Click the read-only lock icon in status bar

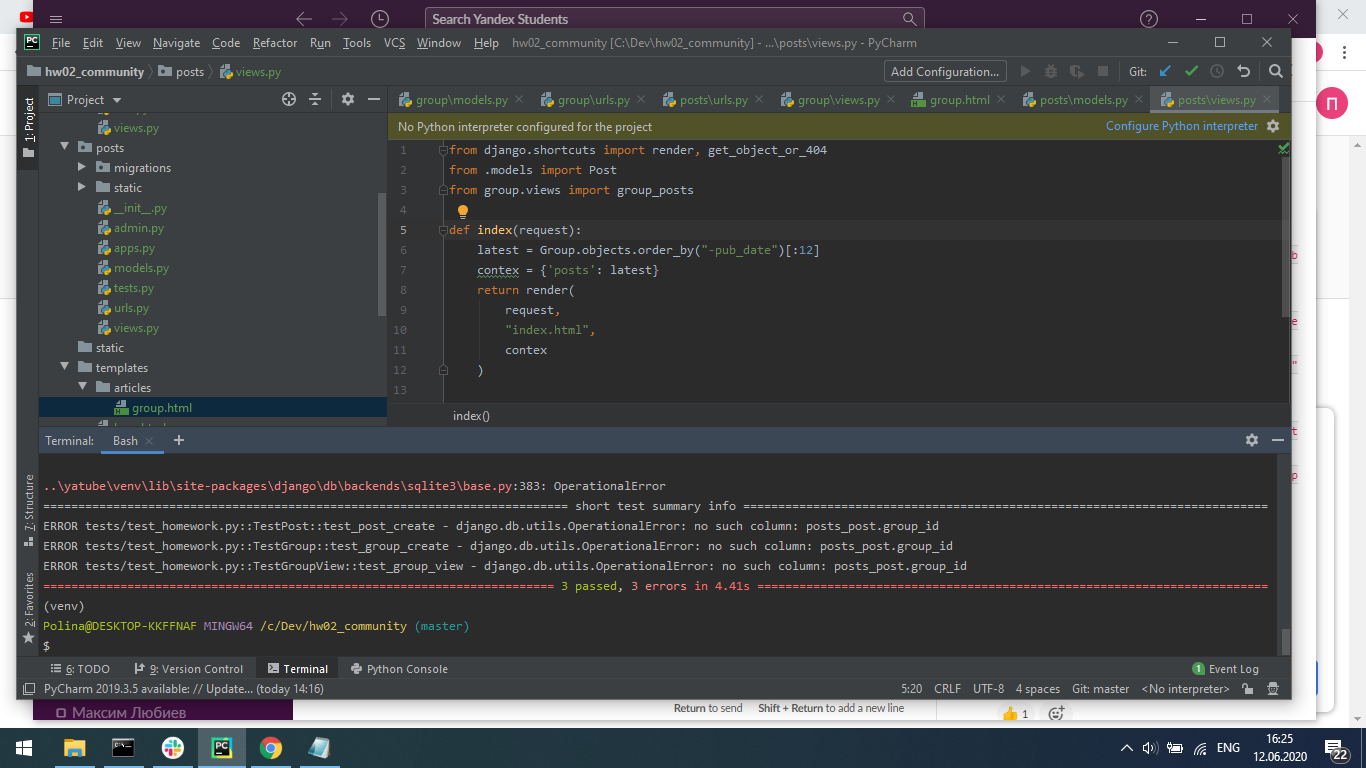(x=1248, y=689)
